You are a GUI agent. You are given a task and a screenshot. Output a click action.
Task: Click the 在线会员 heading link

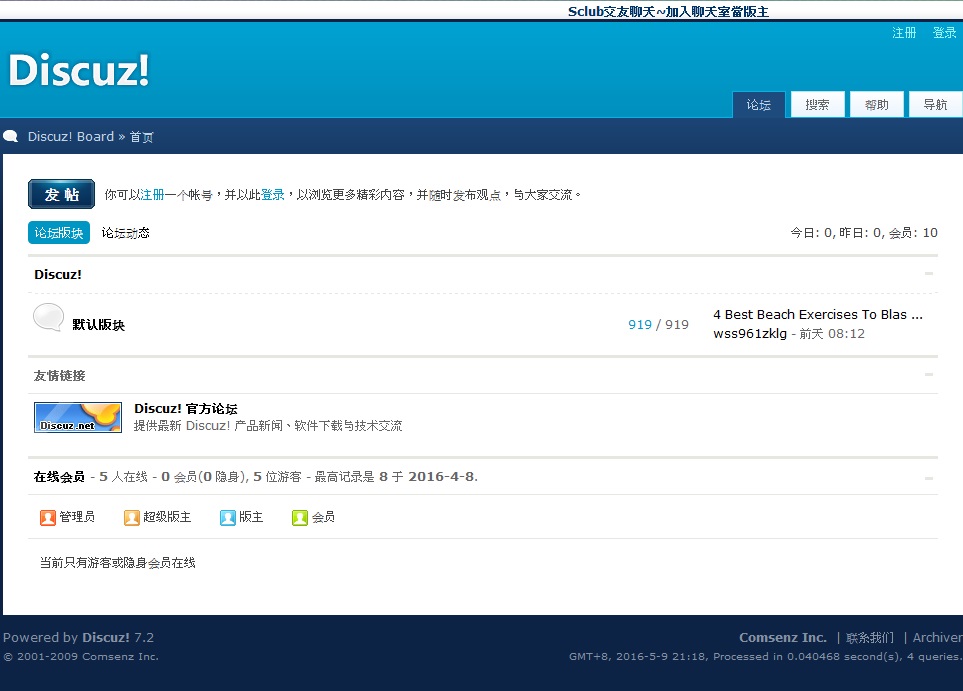[x=59, y=477]
